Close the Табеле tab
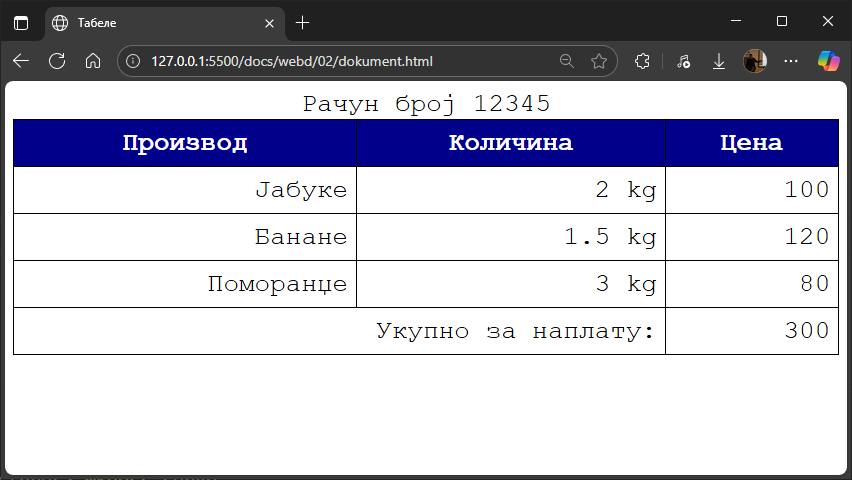 tap(269, 22)
